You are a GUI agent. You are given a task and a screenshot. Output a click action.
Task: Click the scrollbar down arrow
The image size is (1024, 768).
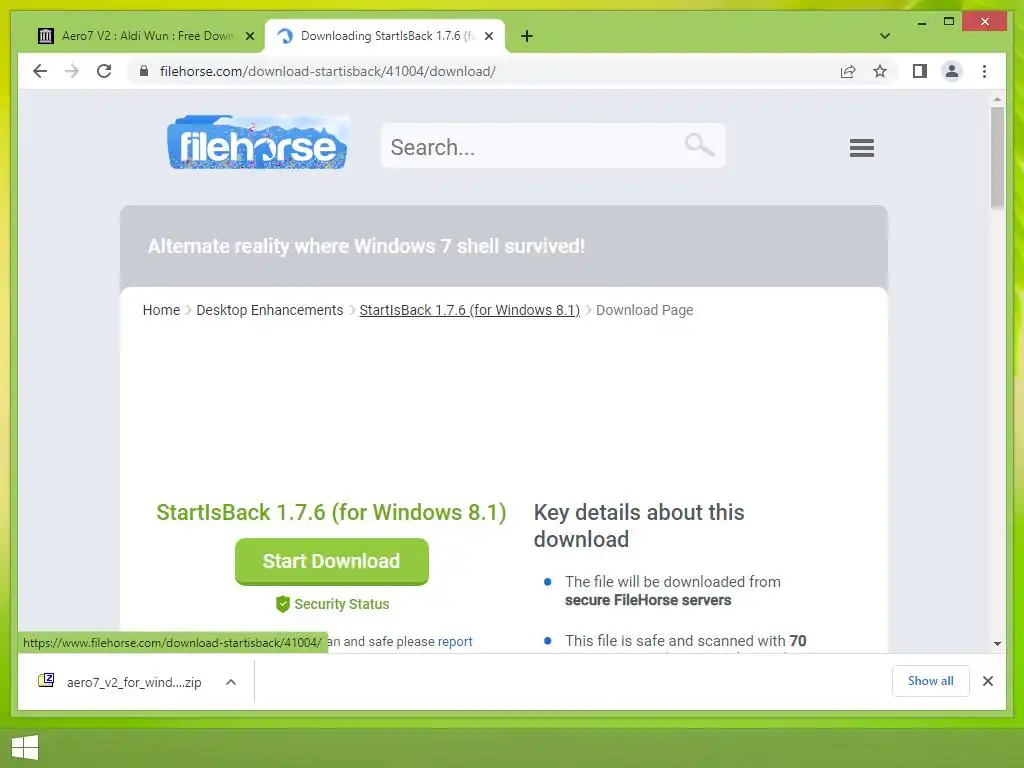(997, 644)
